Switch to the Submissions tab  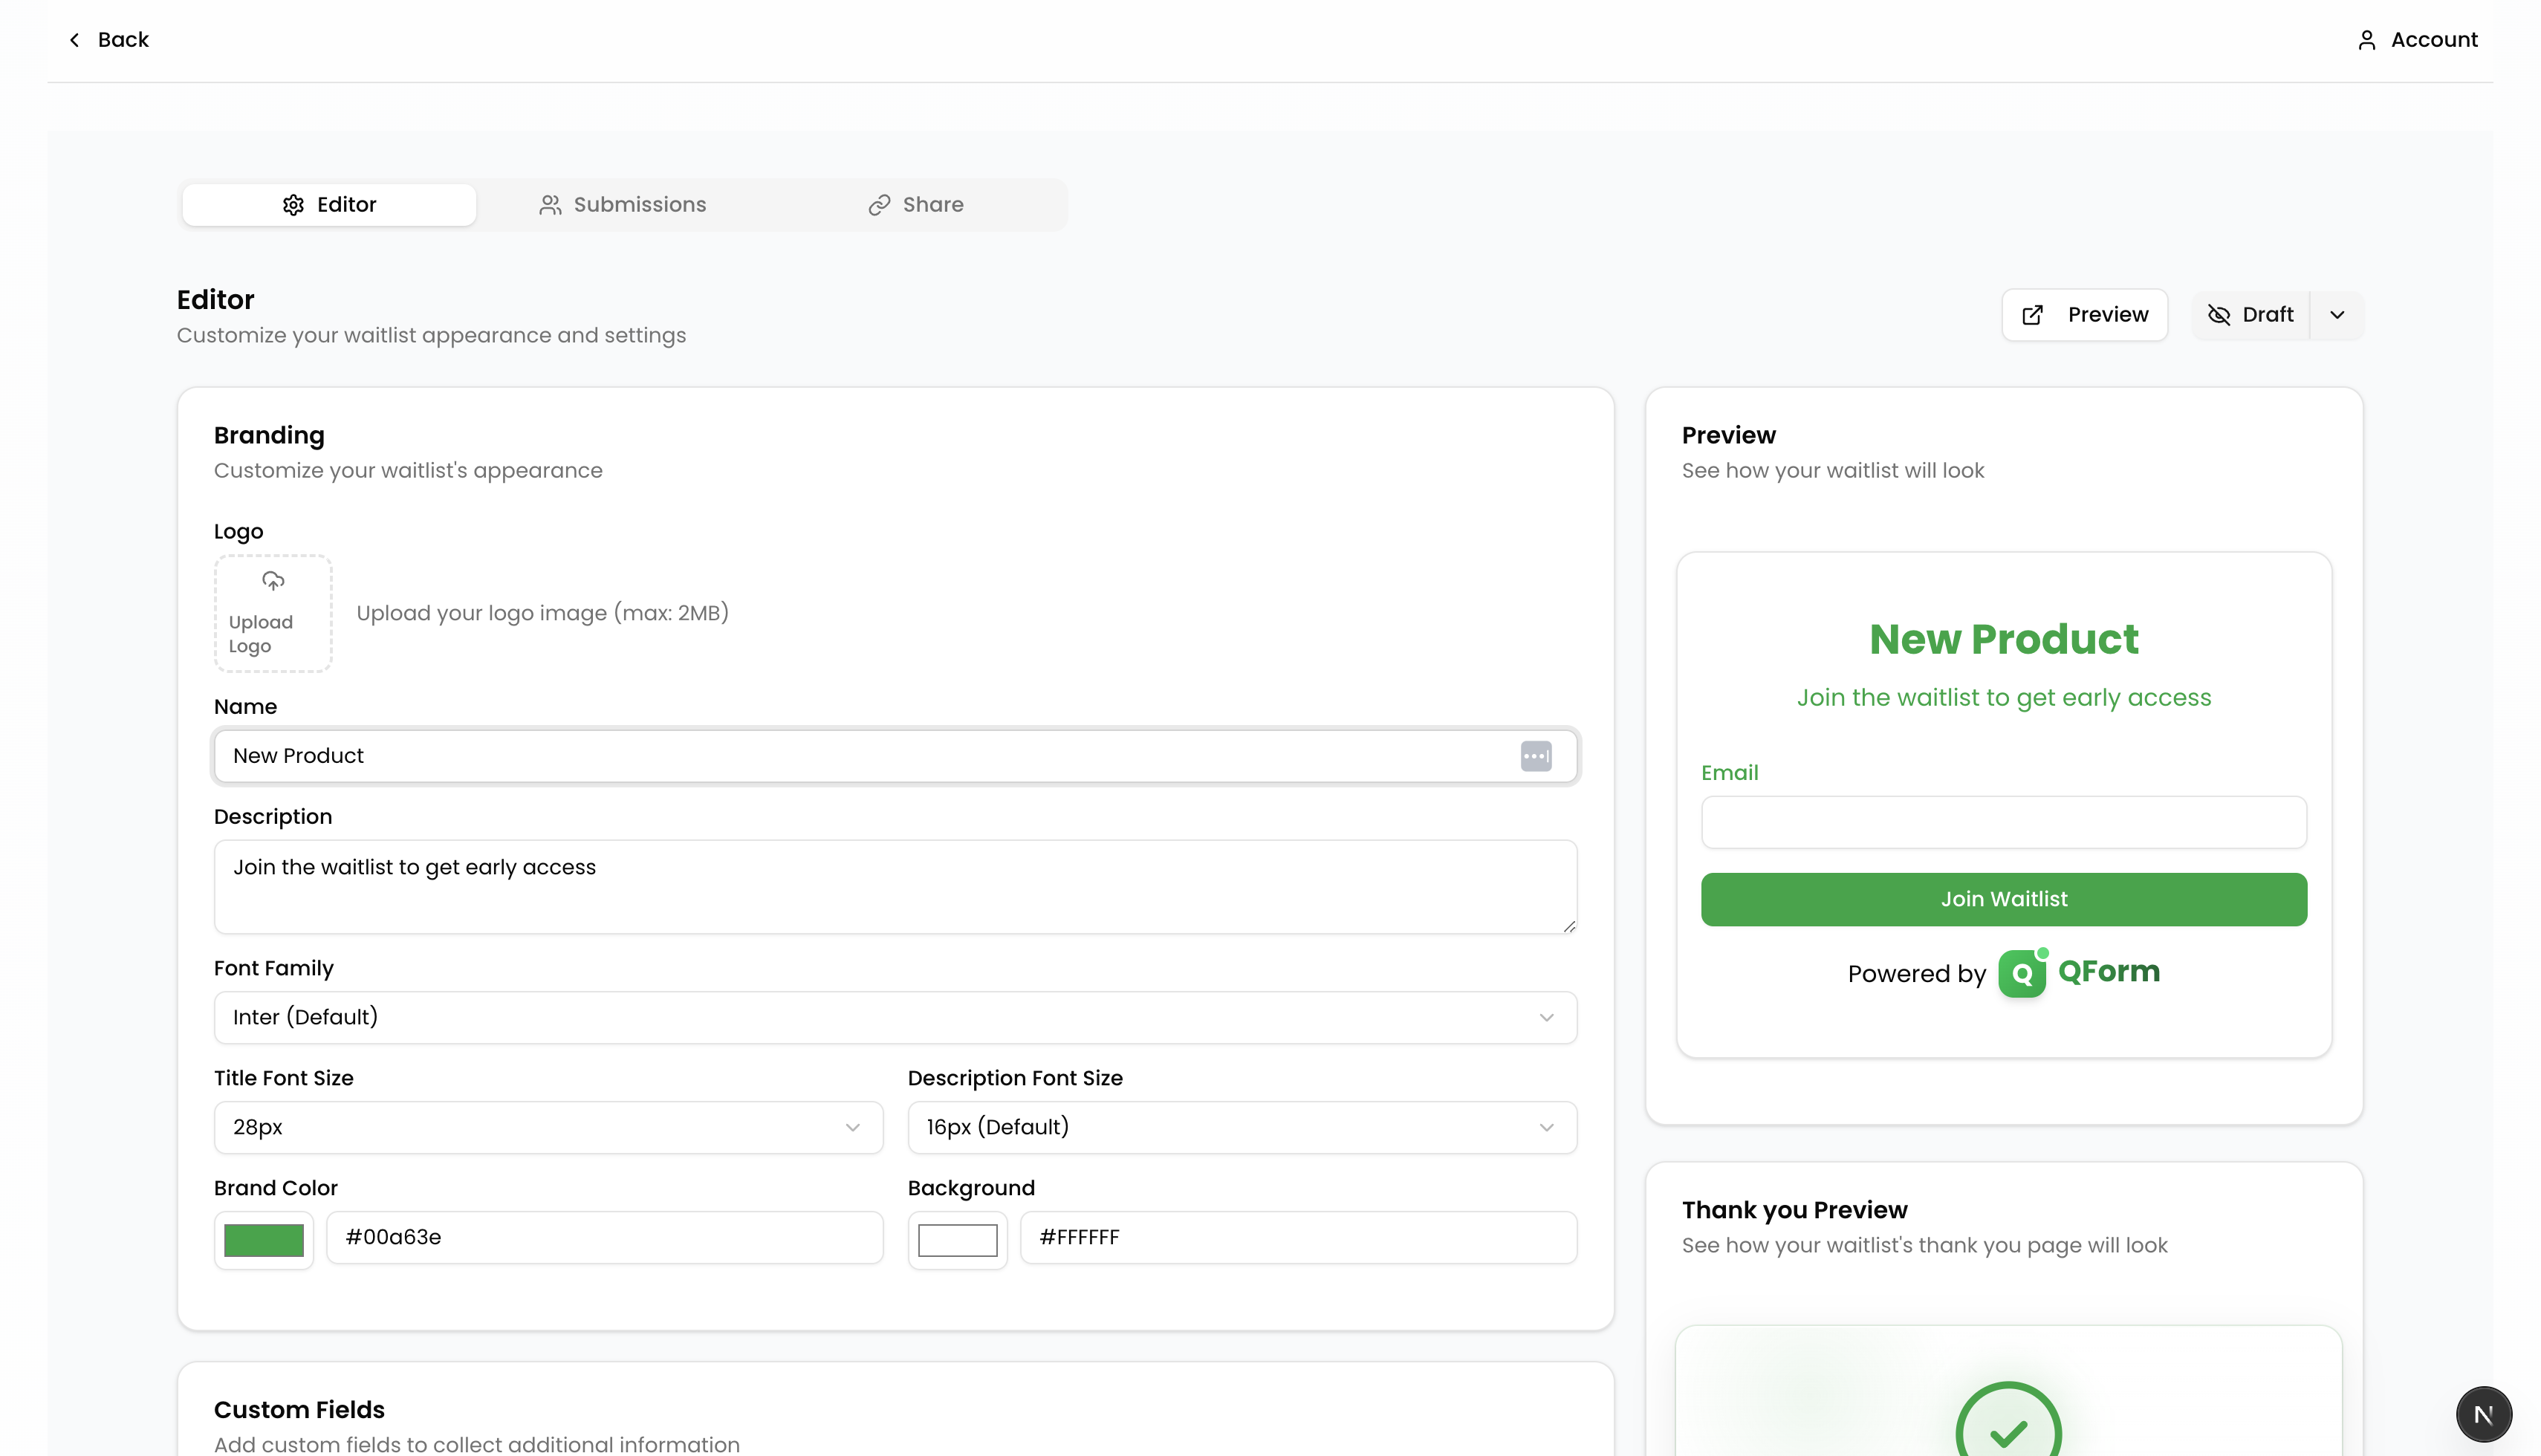[x=623, y=205]
